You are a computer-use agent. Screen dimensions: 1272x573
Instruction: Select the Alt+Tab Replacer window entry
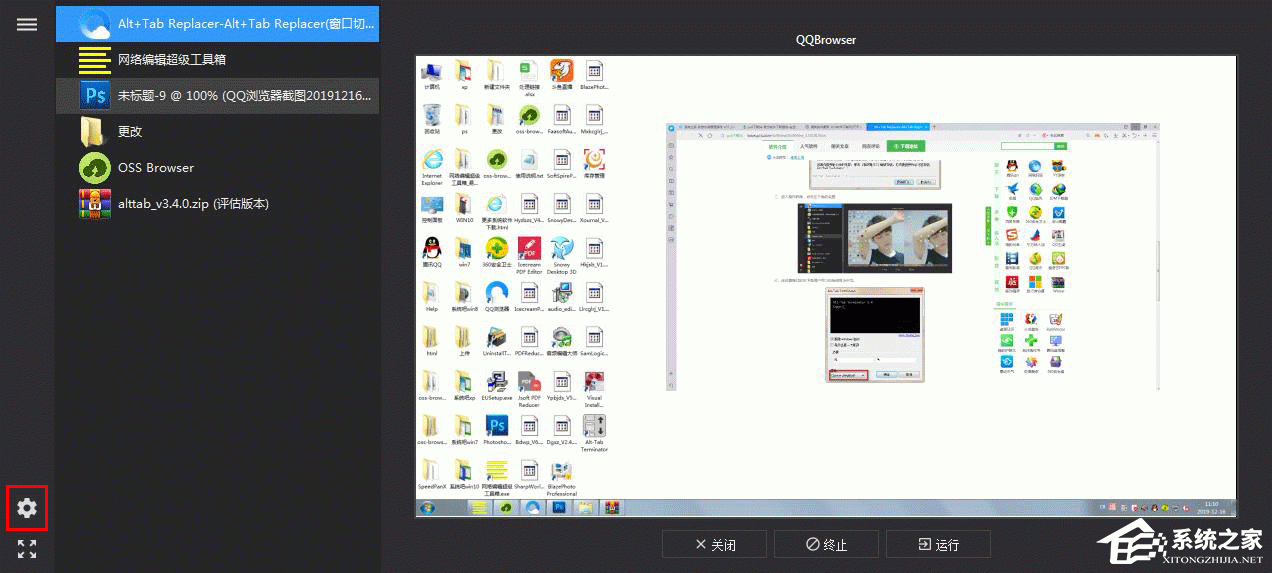pos(217,23)
